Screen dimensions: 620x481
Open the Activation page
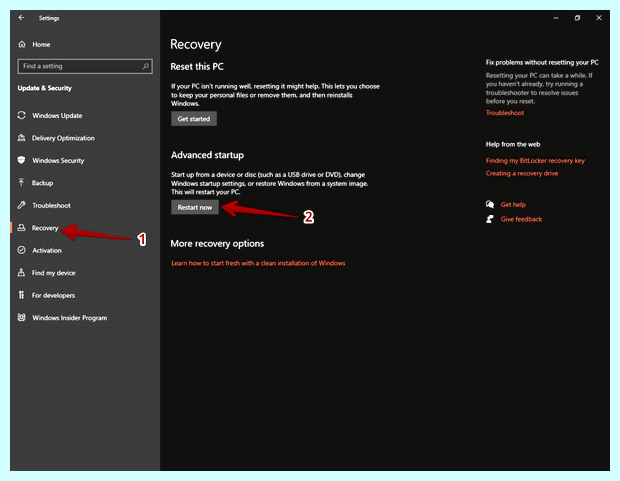[47, 250]
